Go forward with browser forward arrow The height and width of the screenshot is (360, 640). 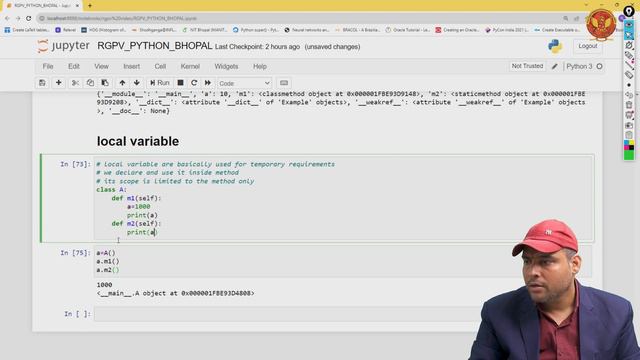click(x=18, y=18)
